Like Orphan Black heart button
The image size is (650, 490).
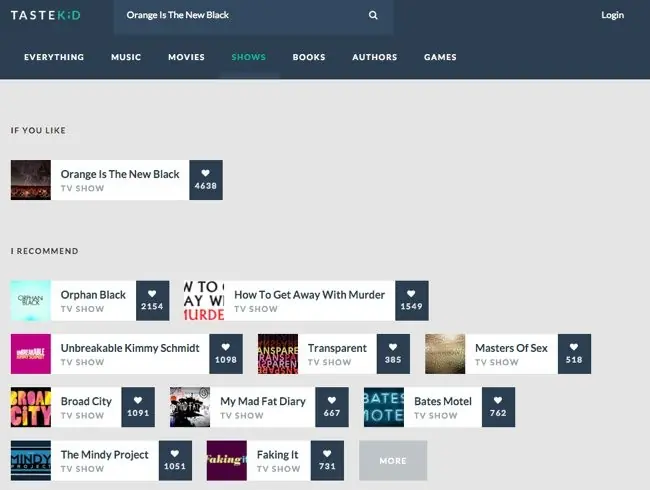[x=153, y=301]
